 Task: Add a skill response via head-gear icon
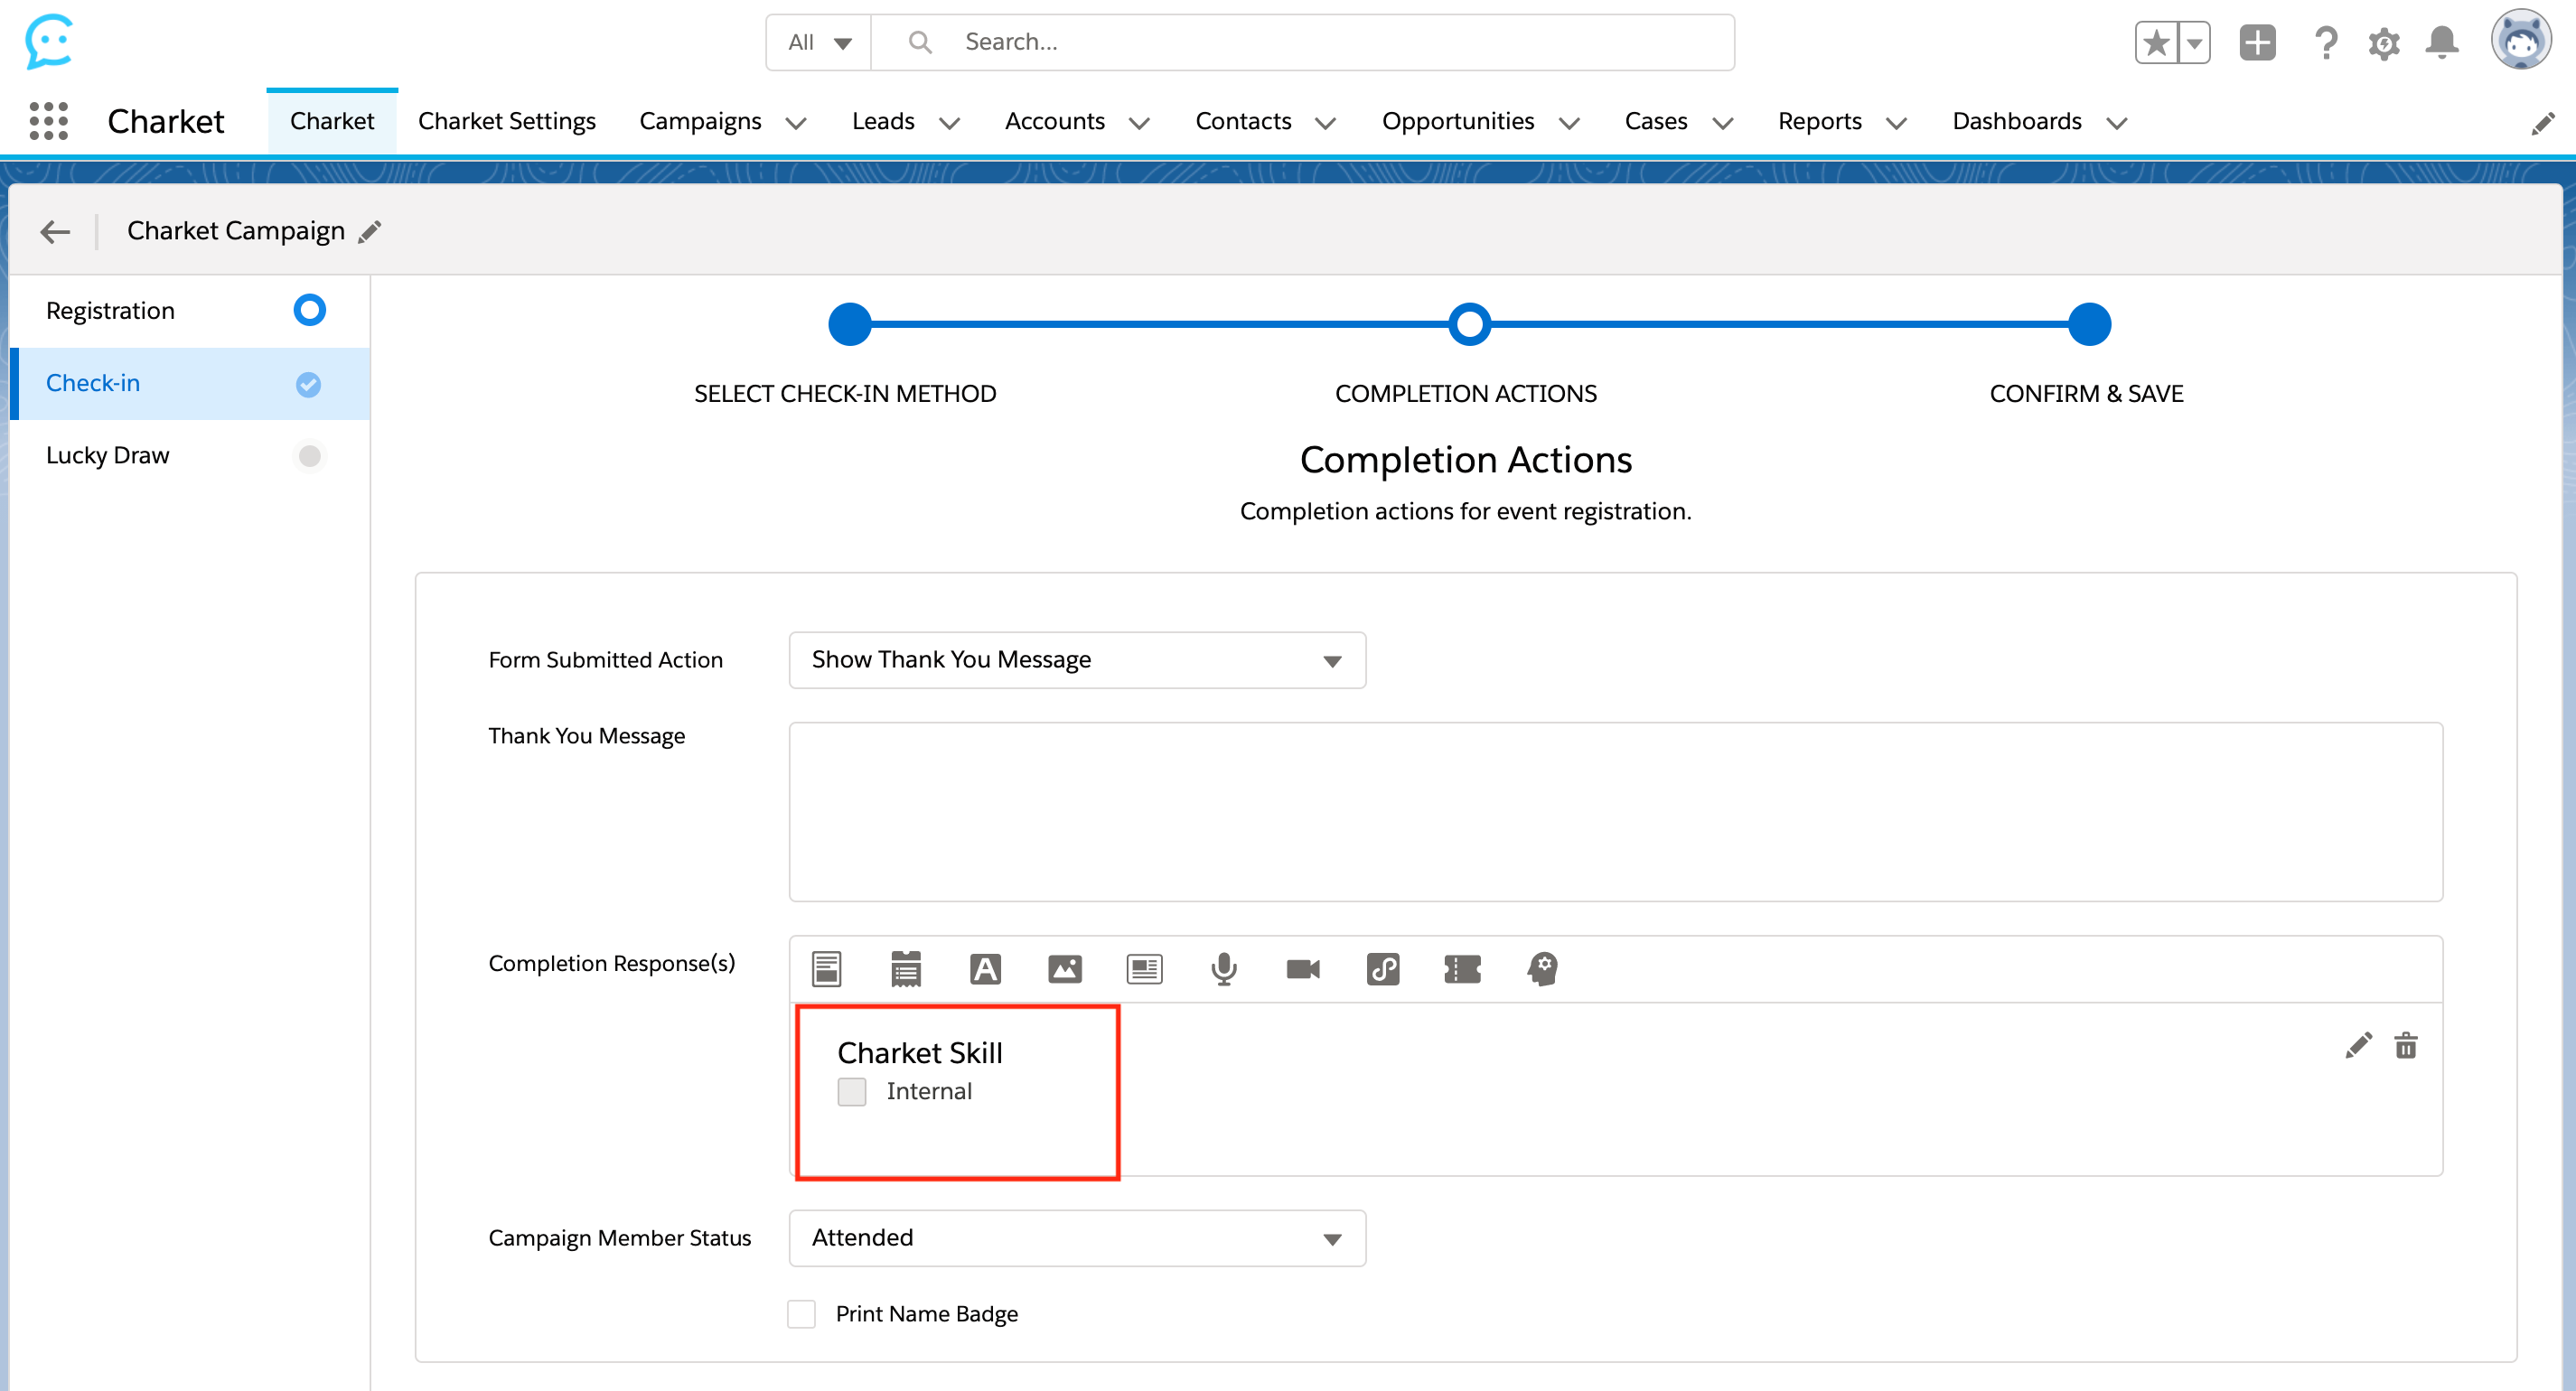coord(1542,969)
